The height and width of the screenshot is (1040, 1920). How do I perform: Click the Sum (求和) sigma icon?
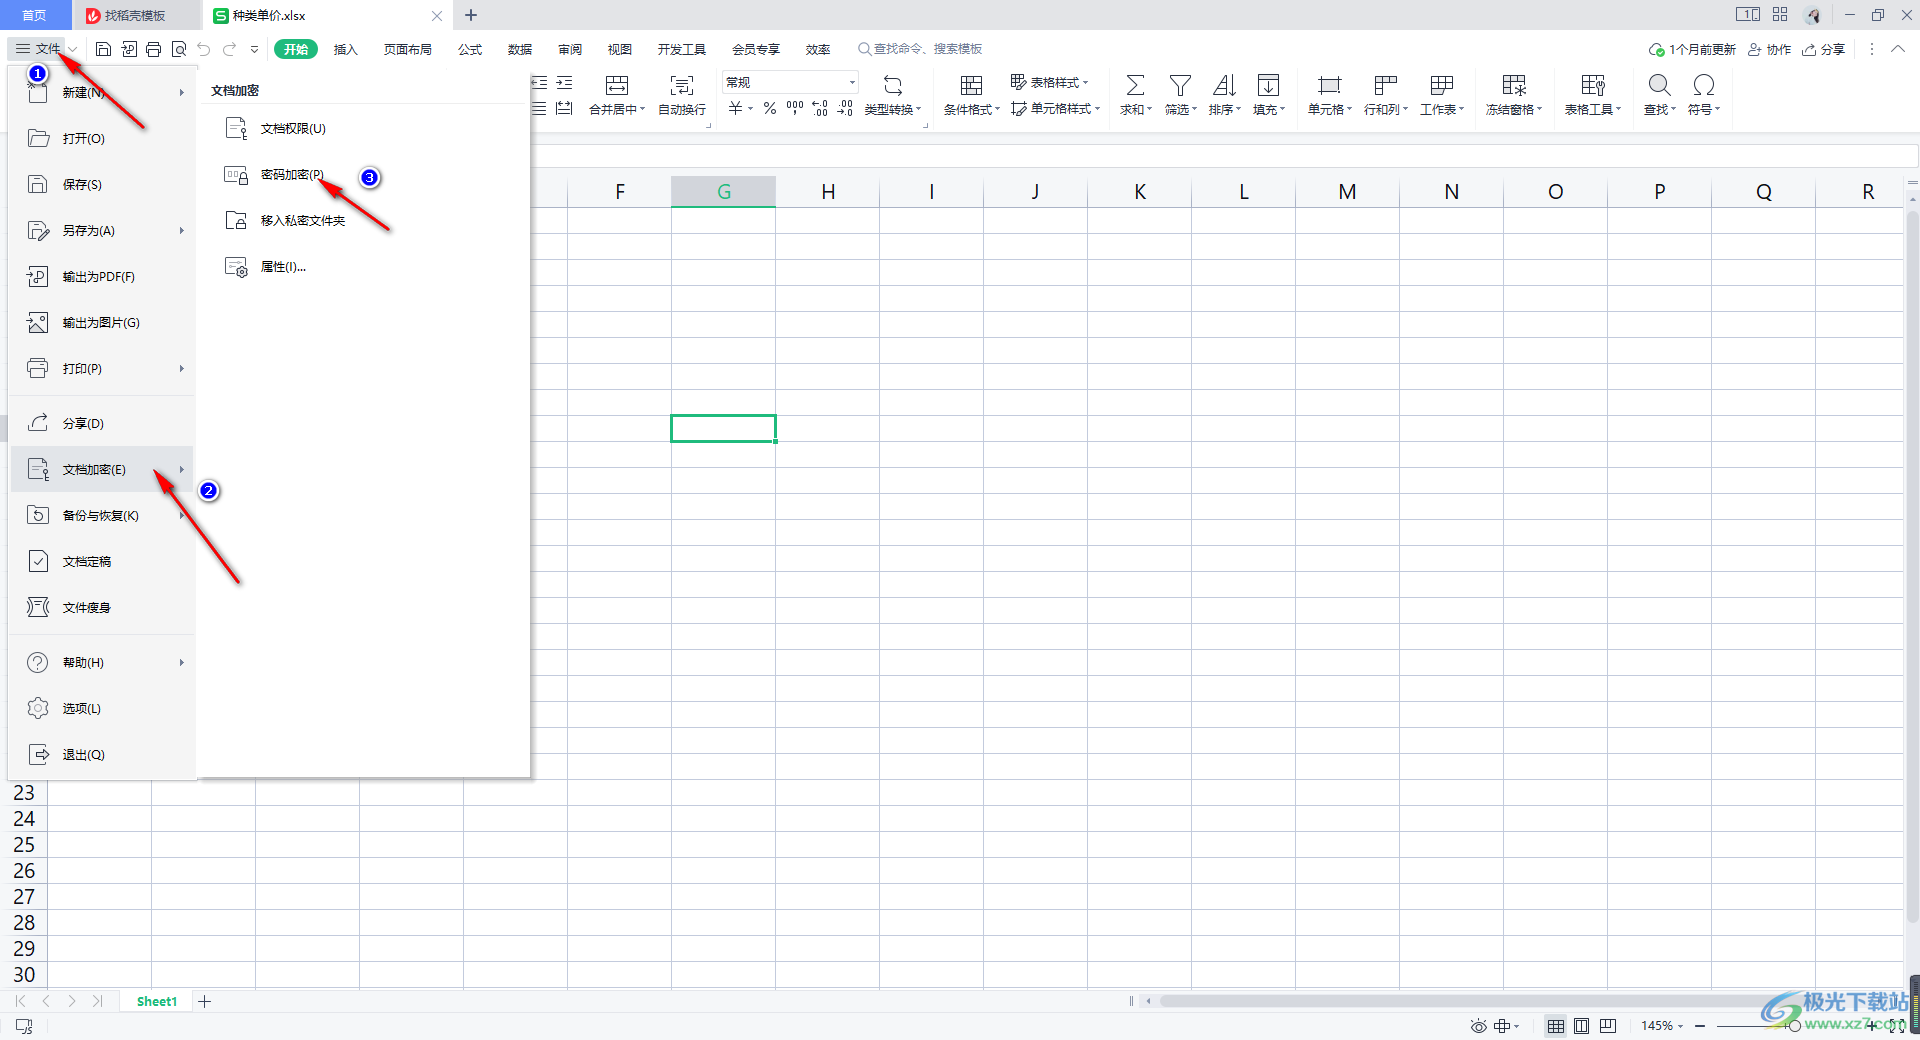tap(1136, 85)
